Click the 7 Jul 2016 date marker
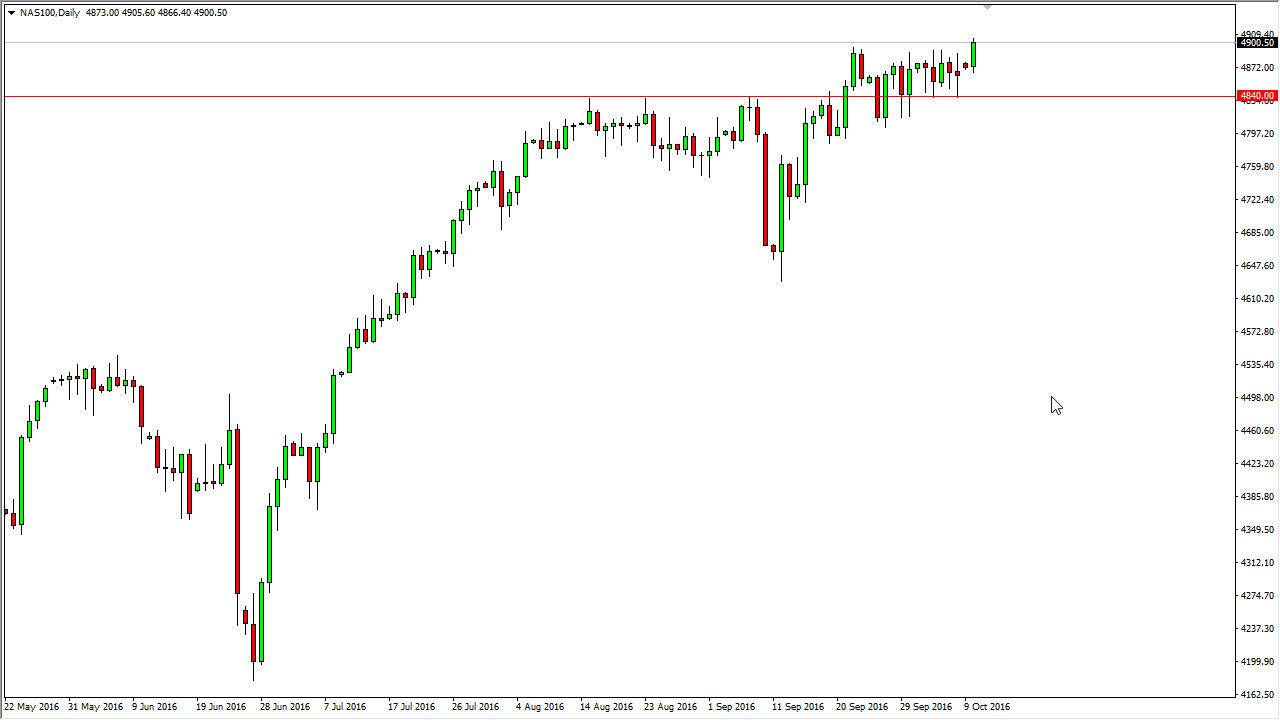The width and height of the screenshot is (1280, 720). click(345, 706)
